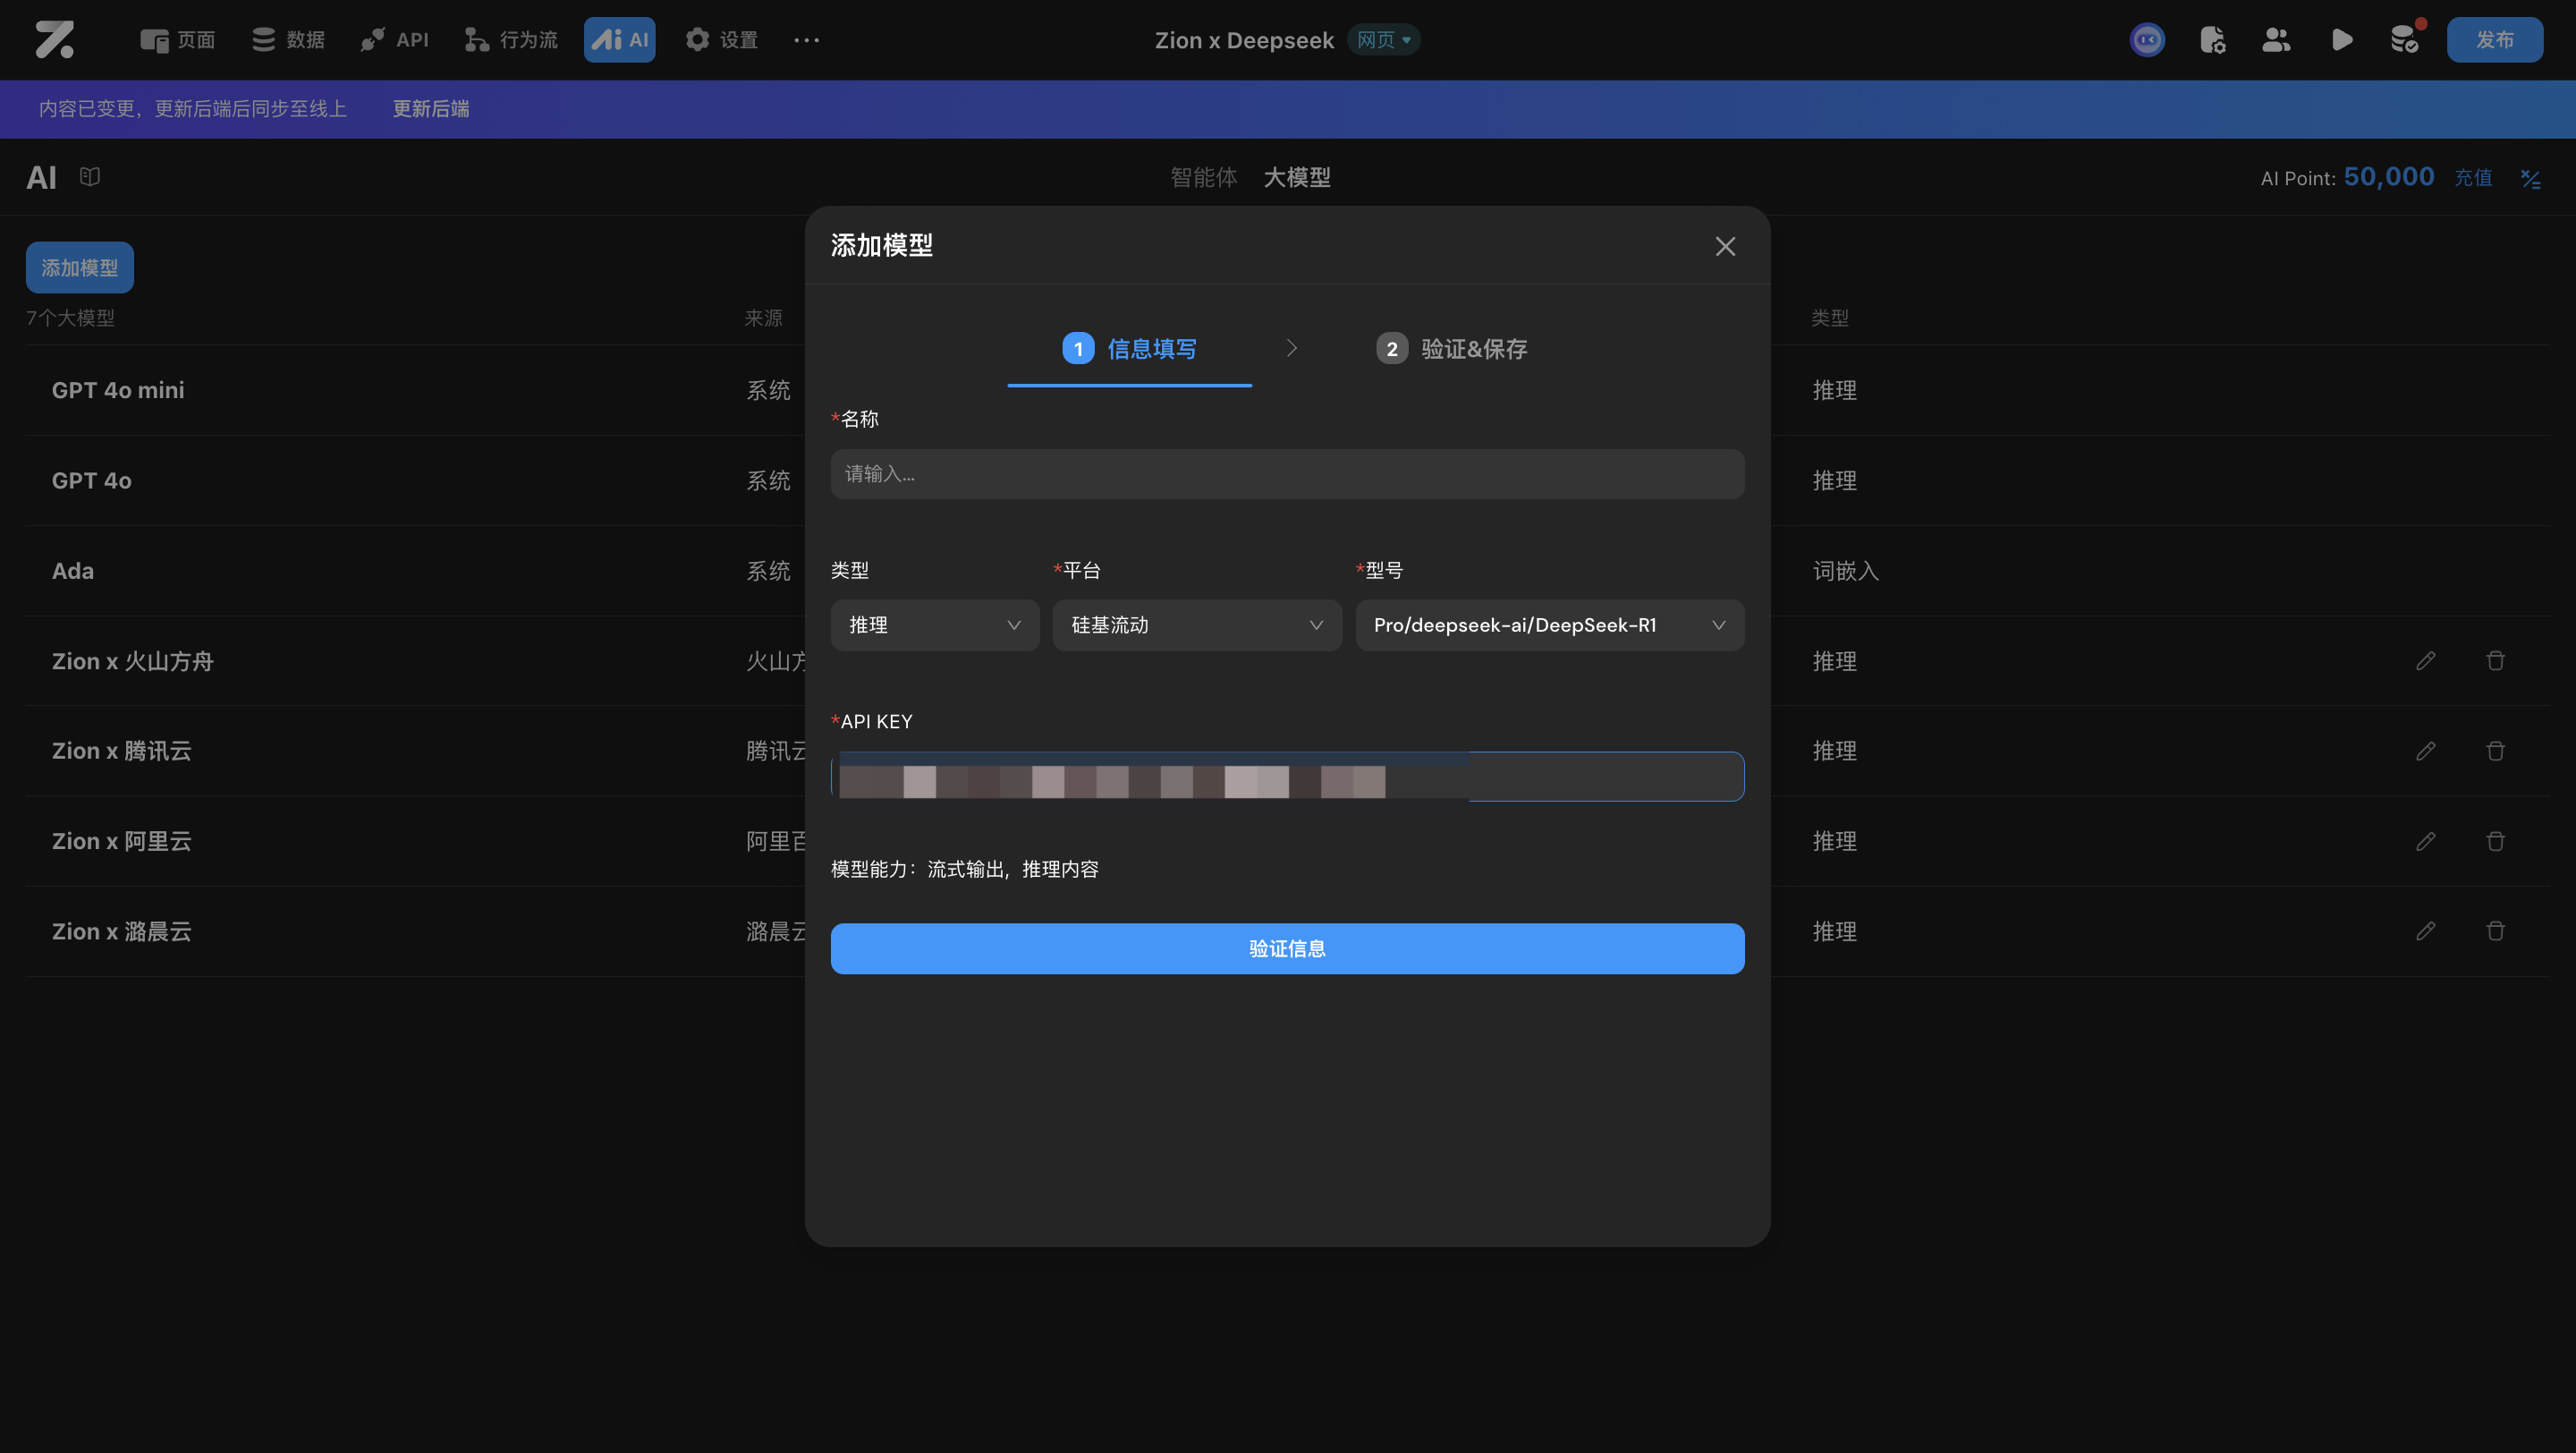Close the 添加模型 dialog
The width and height of the screenshot is (2576, 1453).
pos(1725,246)
